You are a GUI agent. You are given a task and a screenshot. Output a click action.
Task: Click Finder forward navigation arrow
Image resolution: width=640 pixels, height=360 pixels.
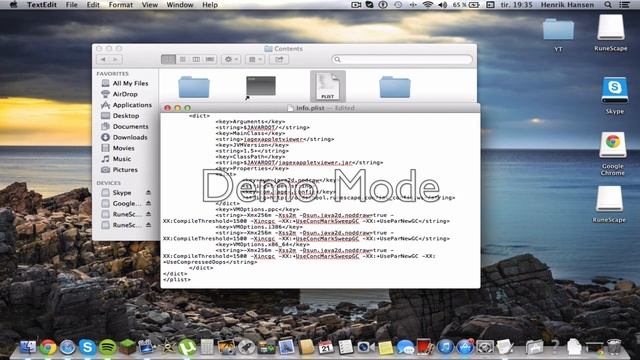(x=116, y=60)
